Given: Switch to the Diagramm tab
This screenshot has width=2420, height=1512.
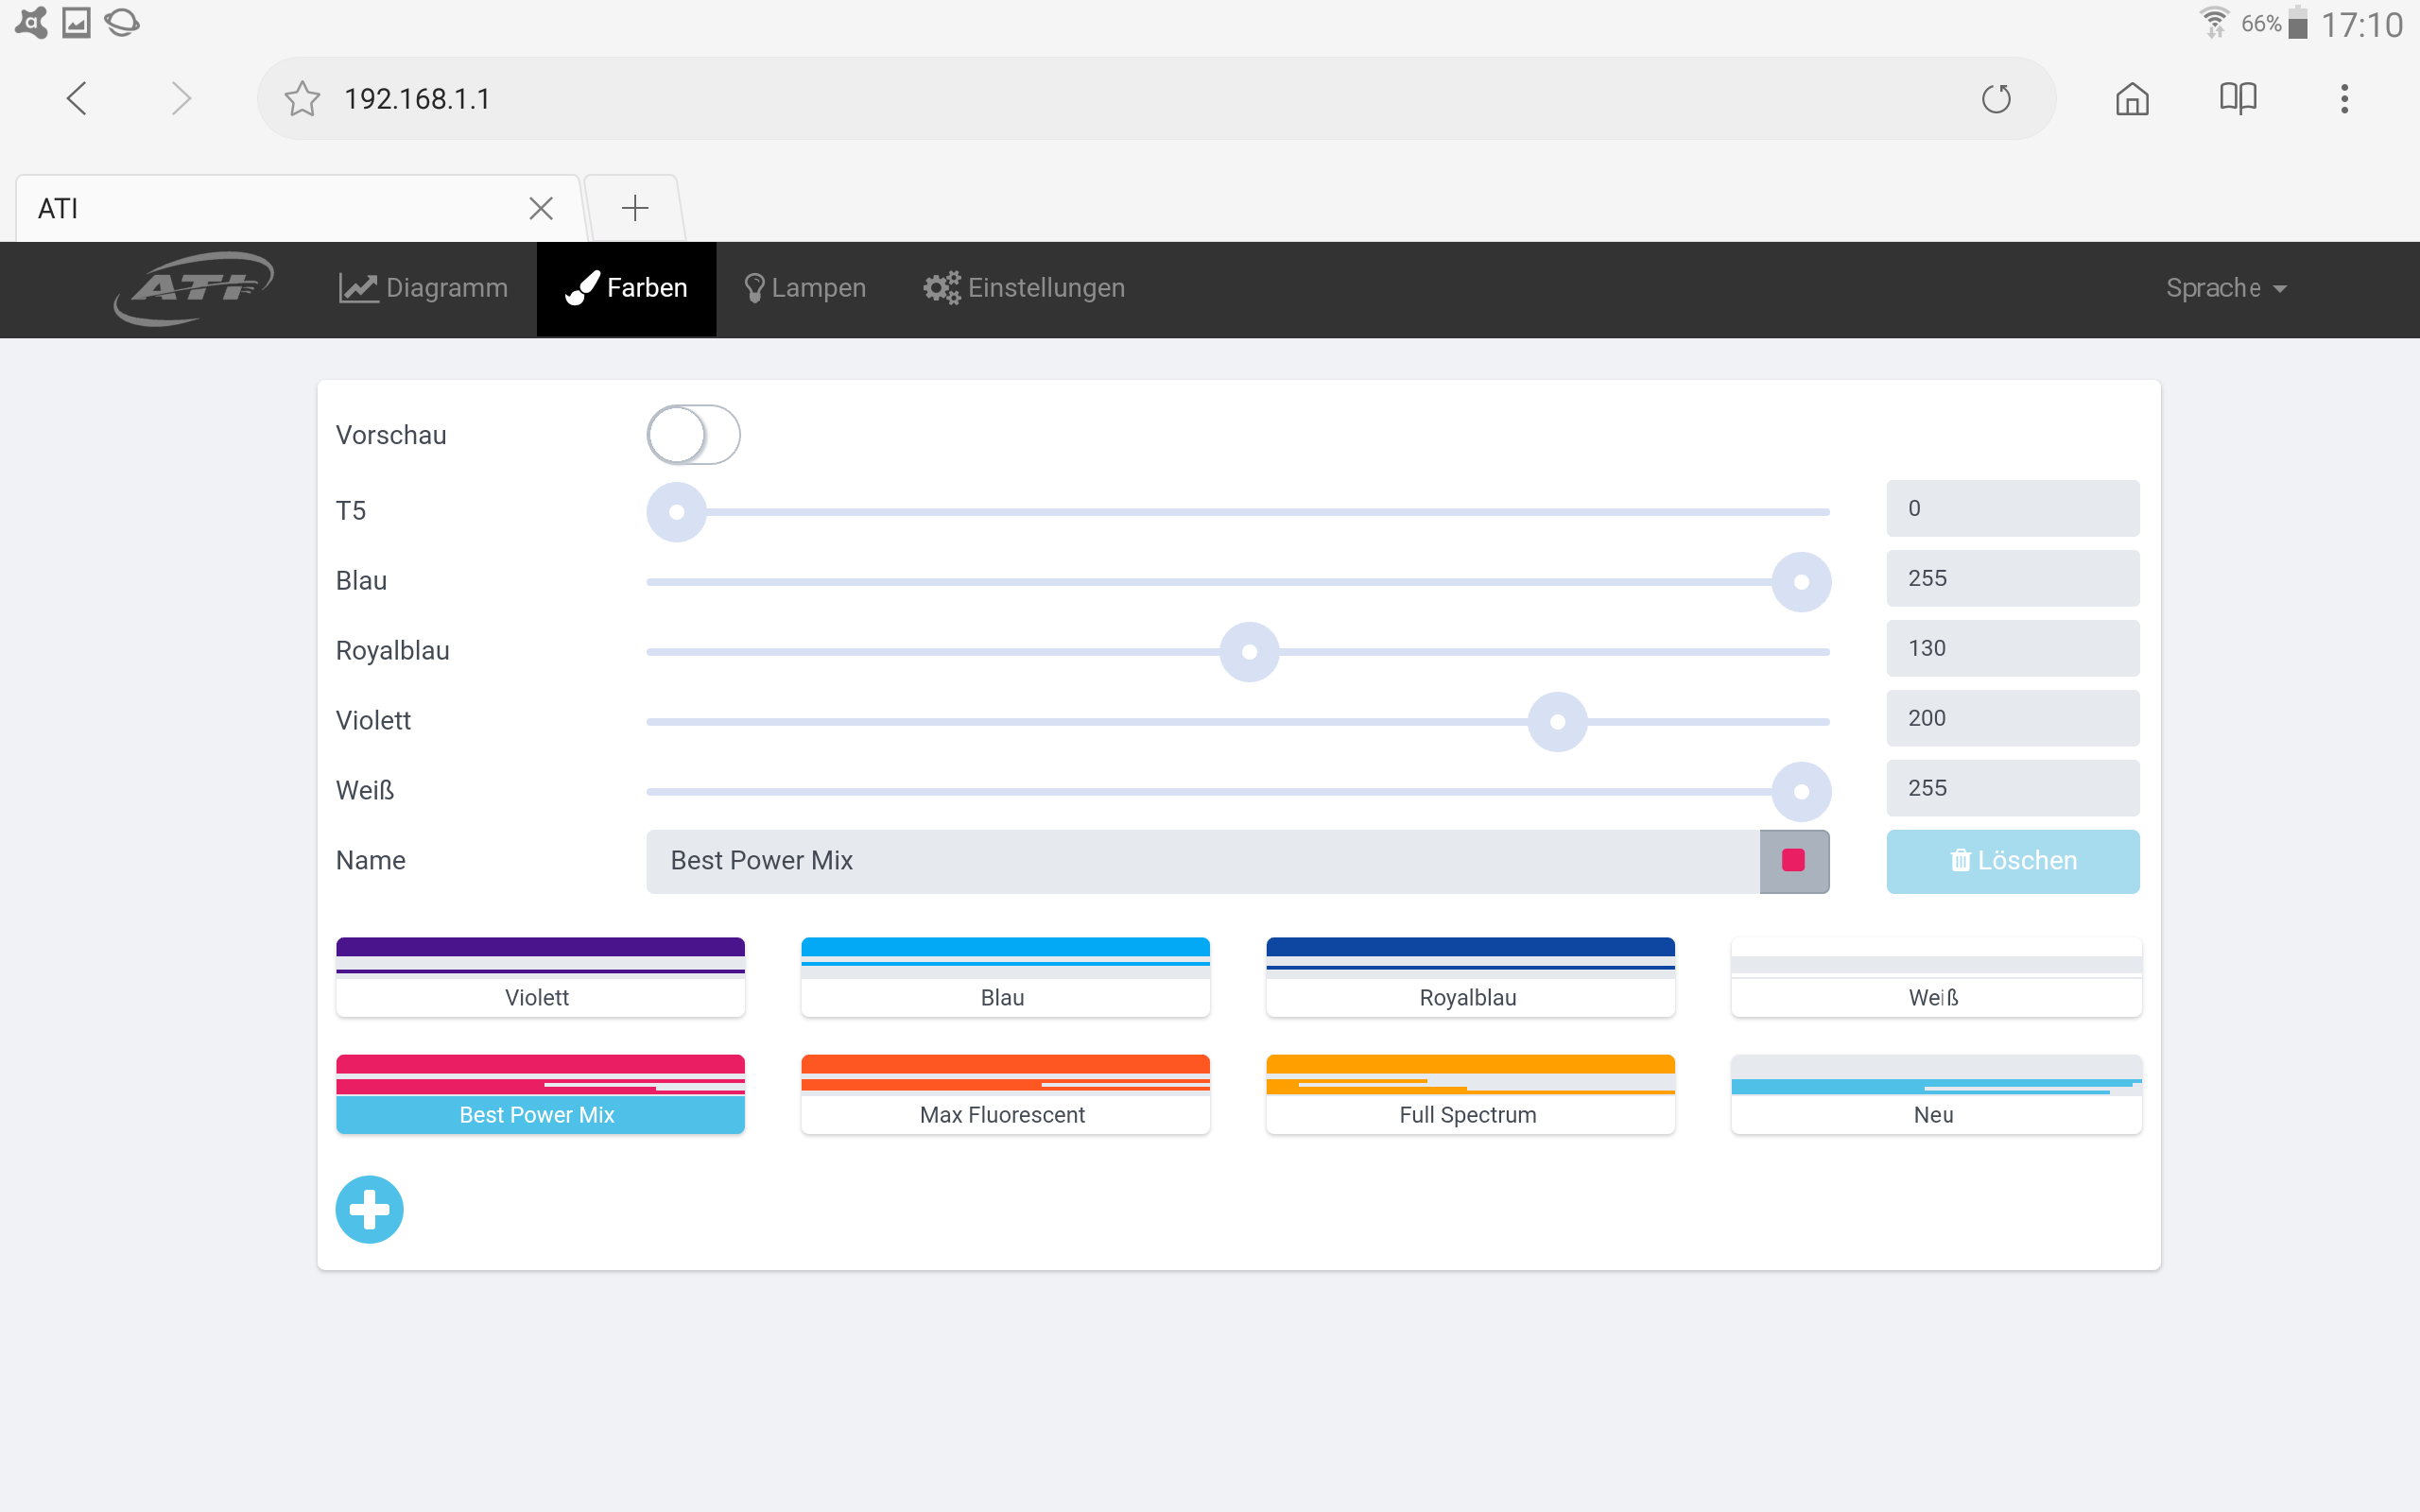Looking at the screenshot, I should click(424, 288).
